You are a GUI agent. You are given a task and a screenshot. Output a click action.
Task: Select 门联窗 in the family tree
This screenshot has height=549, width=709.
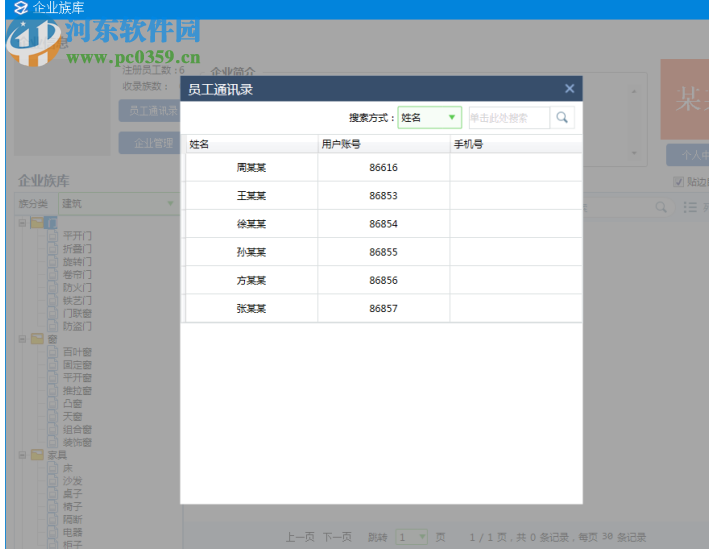[x=77, y=313]
